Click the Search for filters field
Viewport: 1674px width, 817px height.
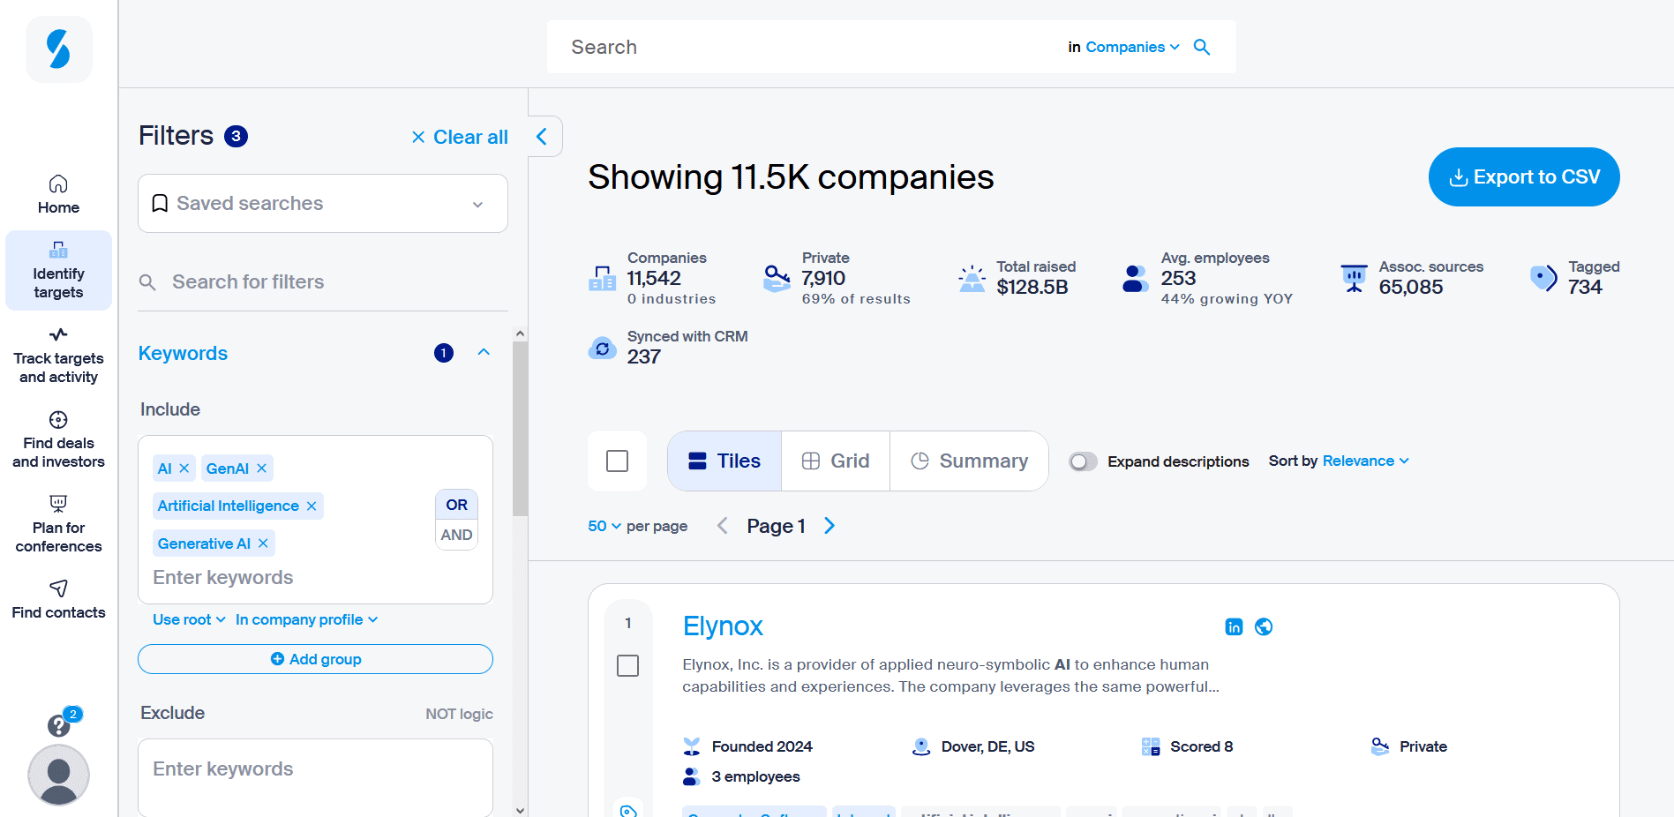coord(322,282)
